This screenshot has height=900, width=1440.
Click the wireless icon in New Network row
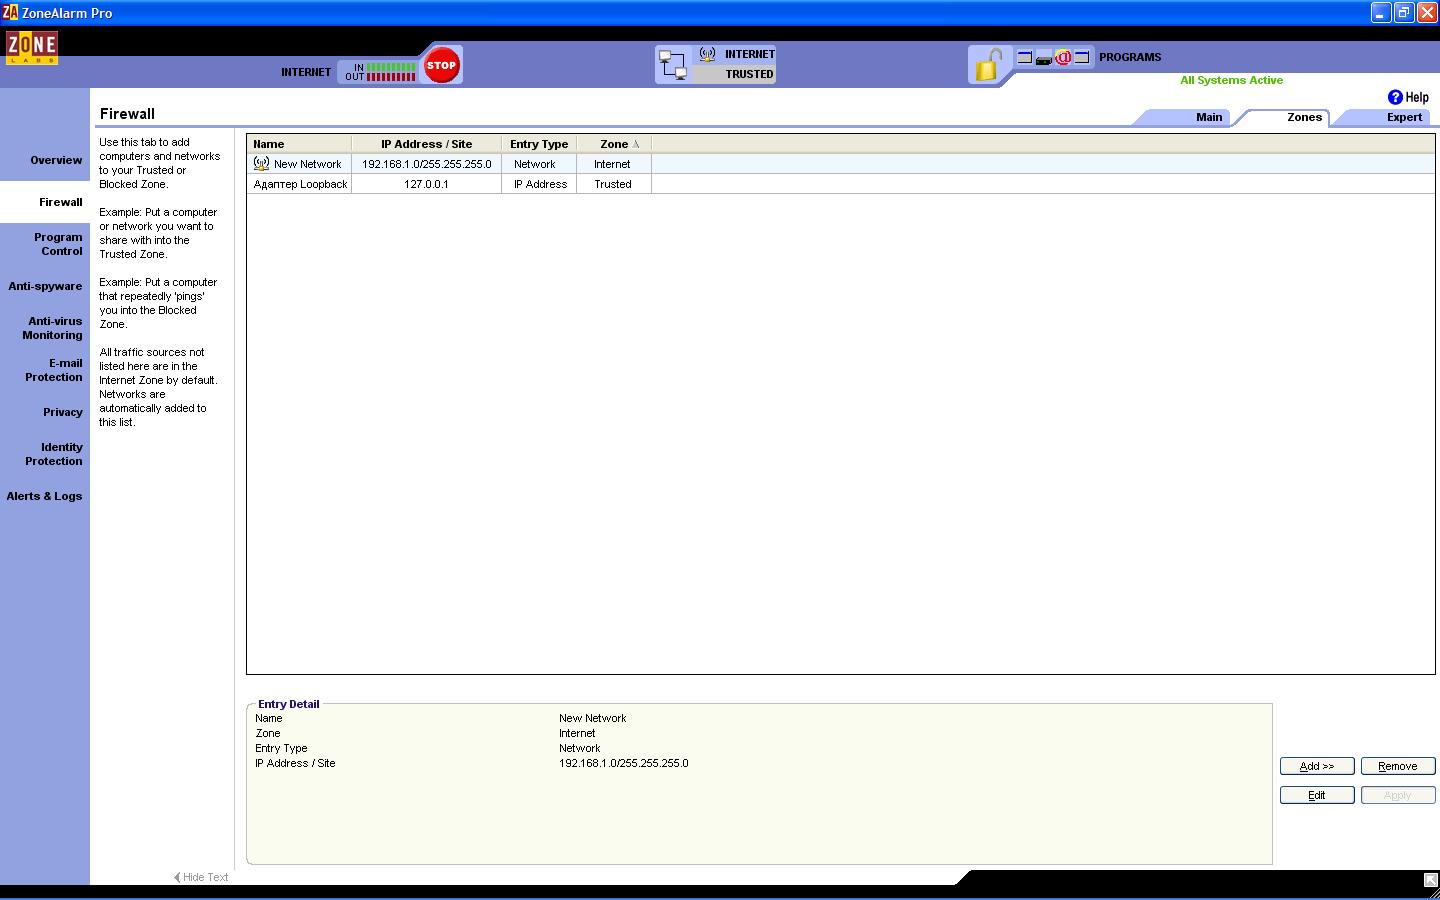(262, 163)
